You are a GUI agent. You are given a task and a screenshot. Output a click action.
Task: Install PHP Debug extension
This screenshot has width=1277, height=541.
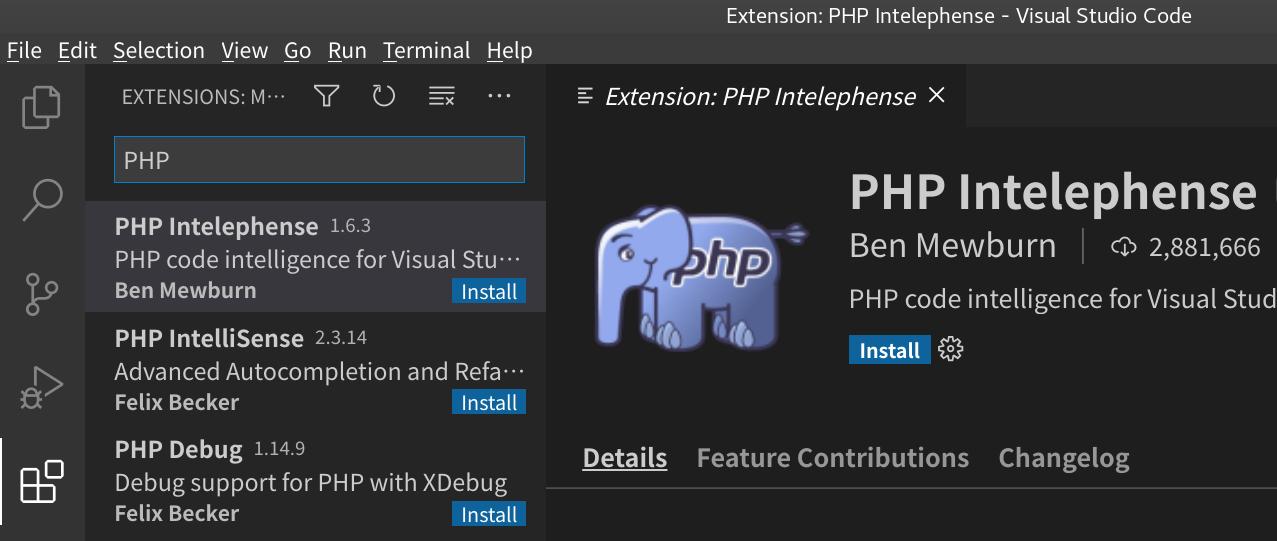(x=489, y=515)
